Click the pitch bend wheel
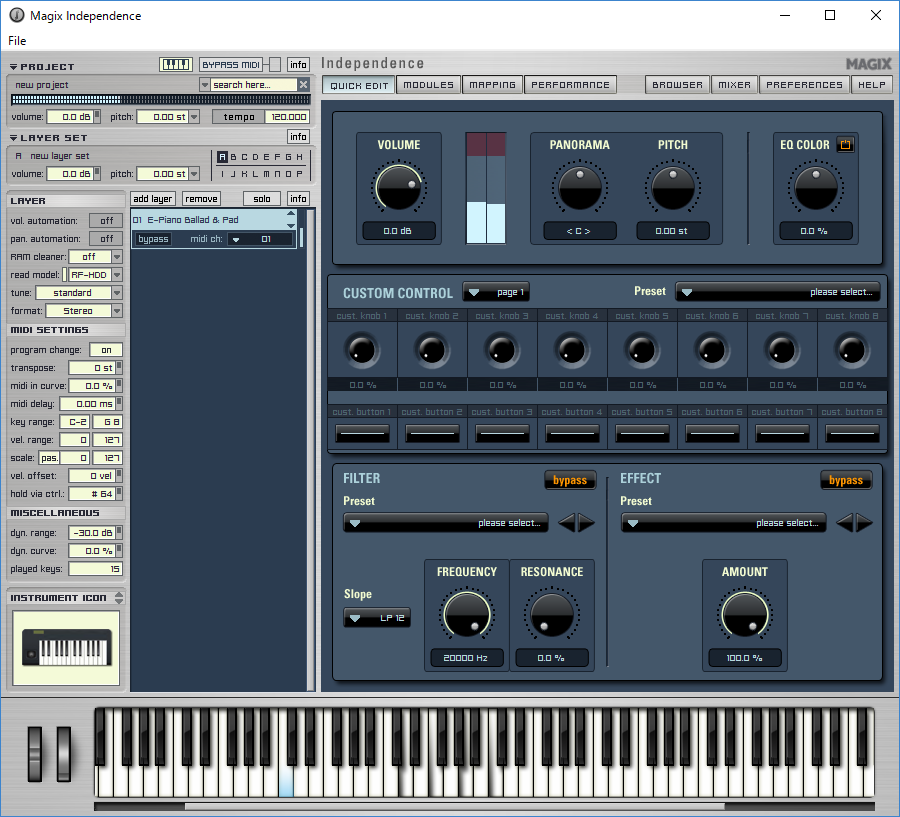This screenshot has width=900, height=817. click(x=35, y=754)
